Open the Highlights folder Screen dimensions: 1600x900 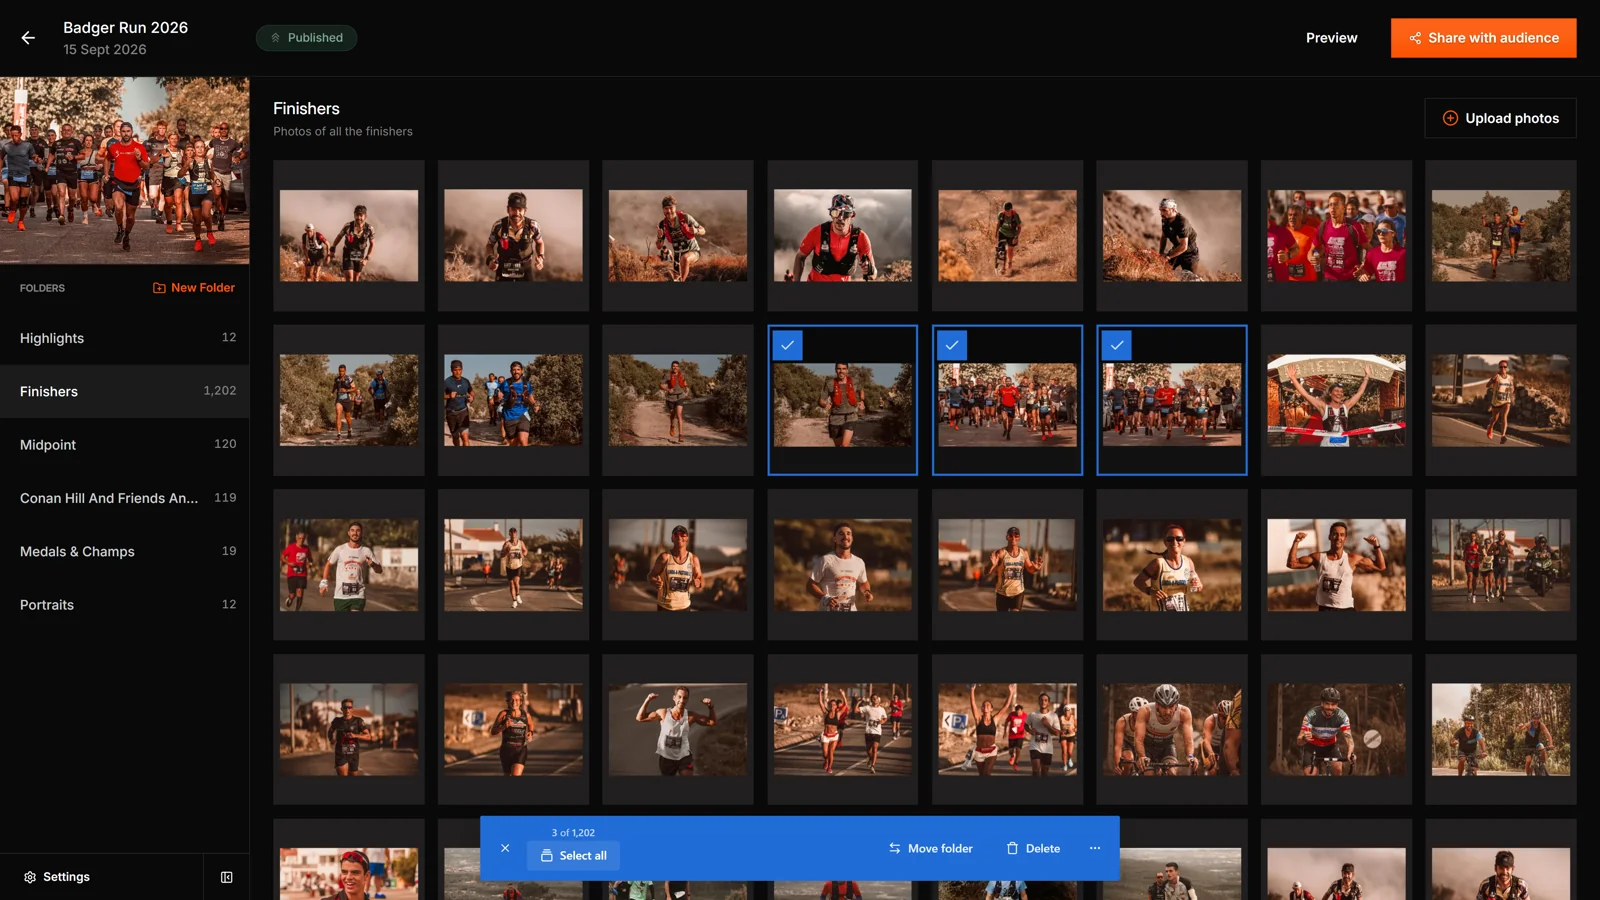[125, 338]
